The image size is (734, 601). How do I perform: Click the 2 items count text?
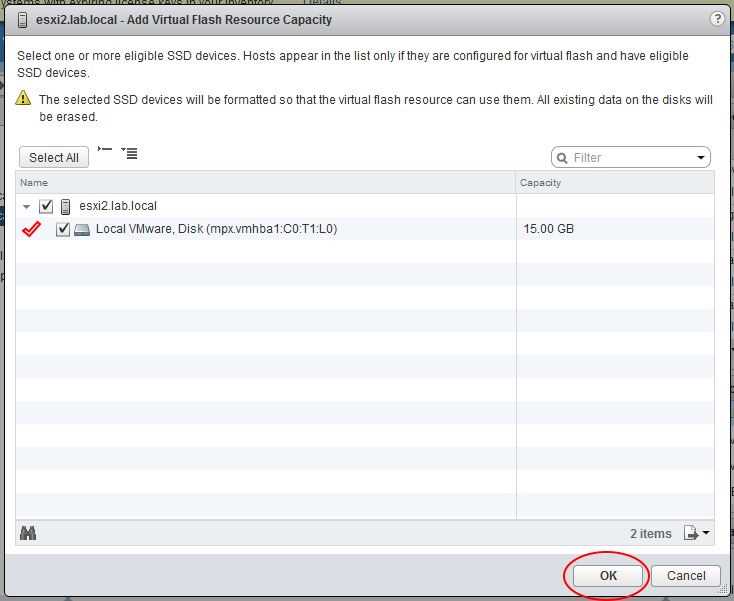click(x=650, y=534)
